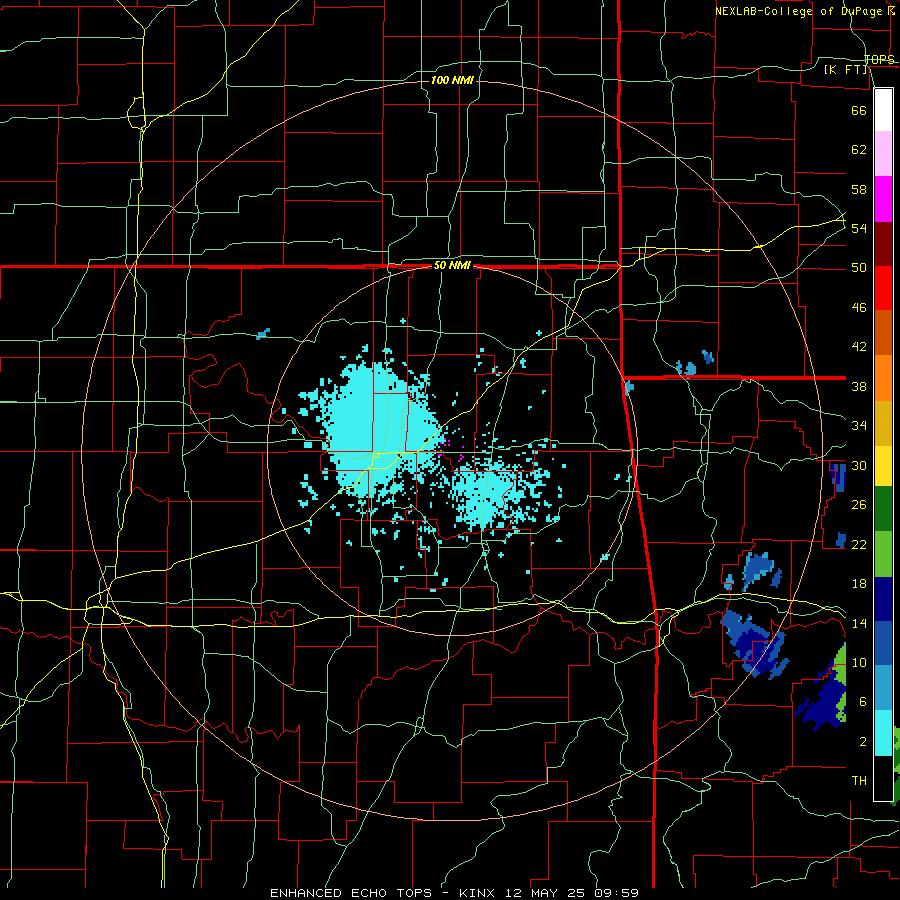Click the '22' legend value
The width and height of the screenshot is (900, 900).
(x=859, y=544)
